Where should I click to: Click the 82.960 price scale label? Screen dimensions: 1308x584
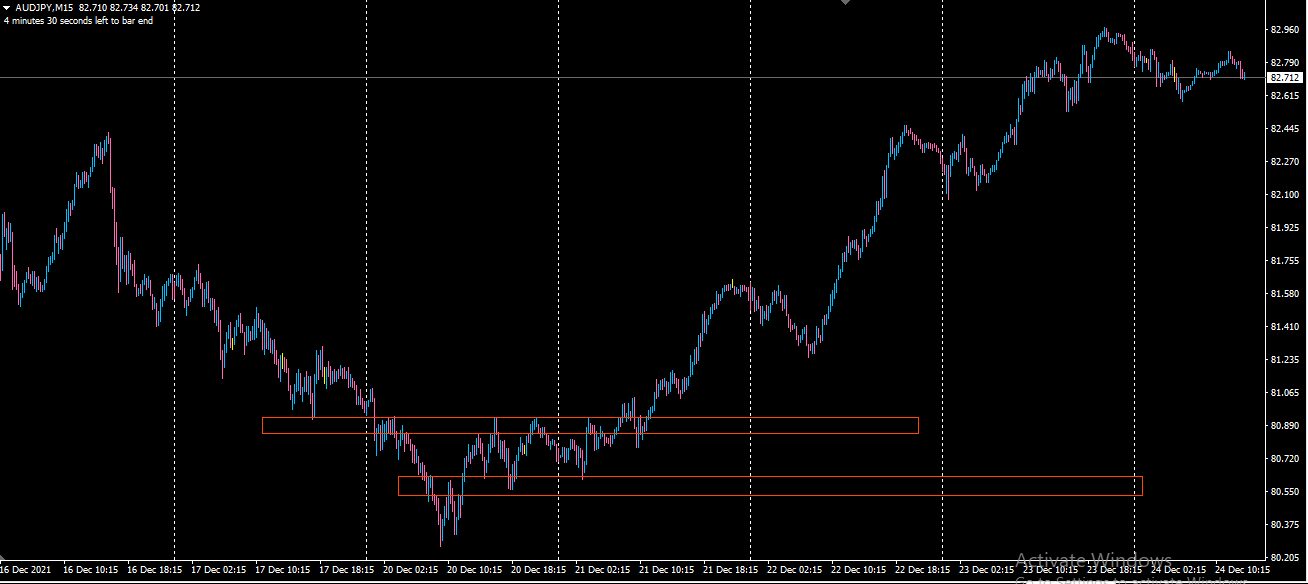(x=1284, y=30)
